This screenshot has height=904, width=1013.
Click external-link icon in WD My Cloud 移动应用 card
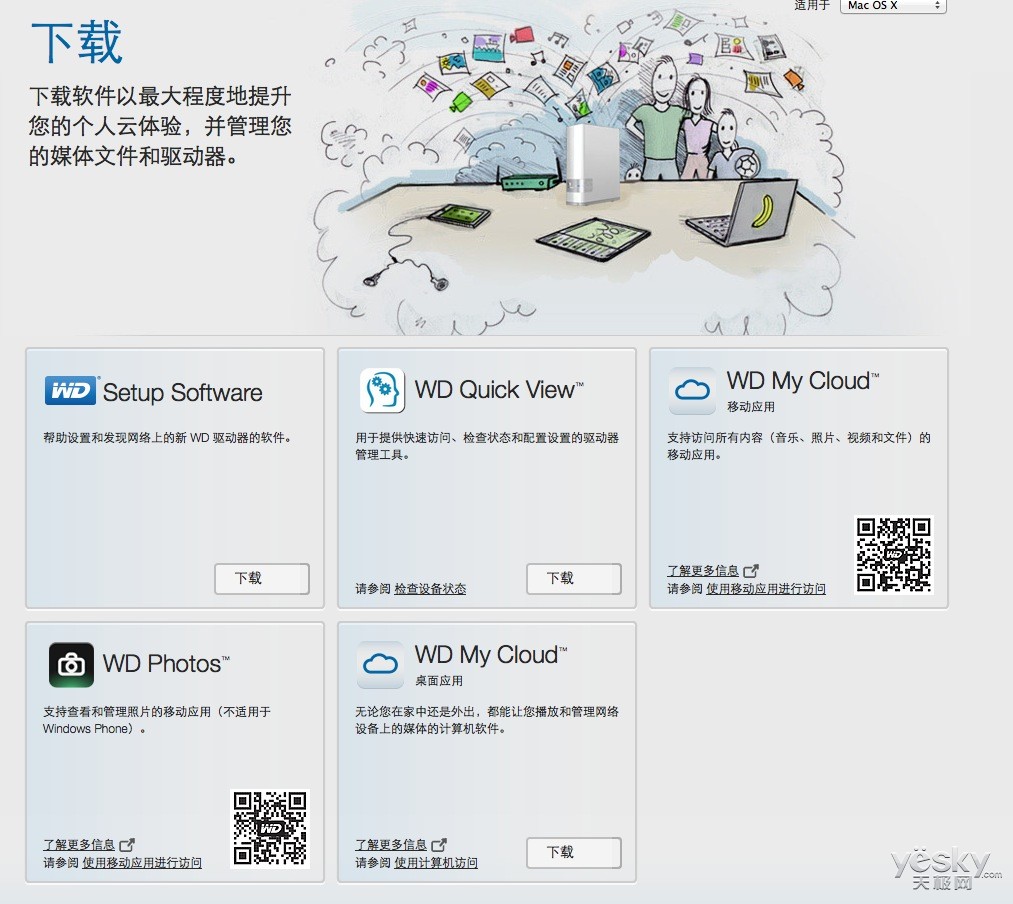click(751, 571)
